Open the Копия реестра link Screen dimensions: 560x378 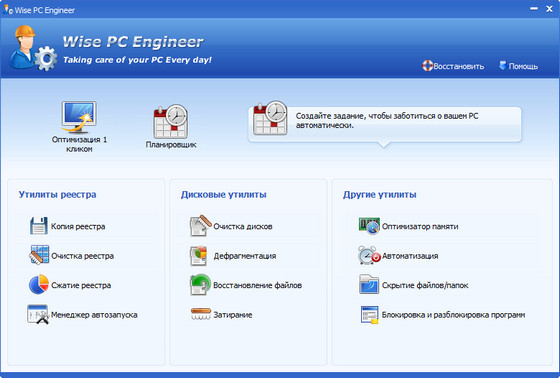(x=78, y=226)
